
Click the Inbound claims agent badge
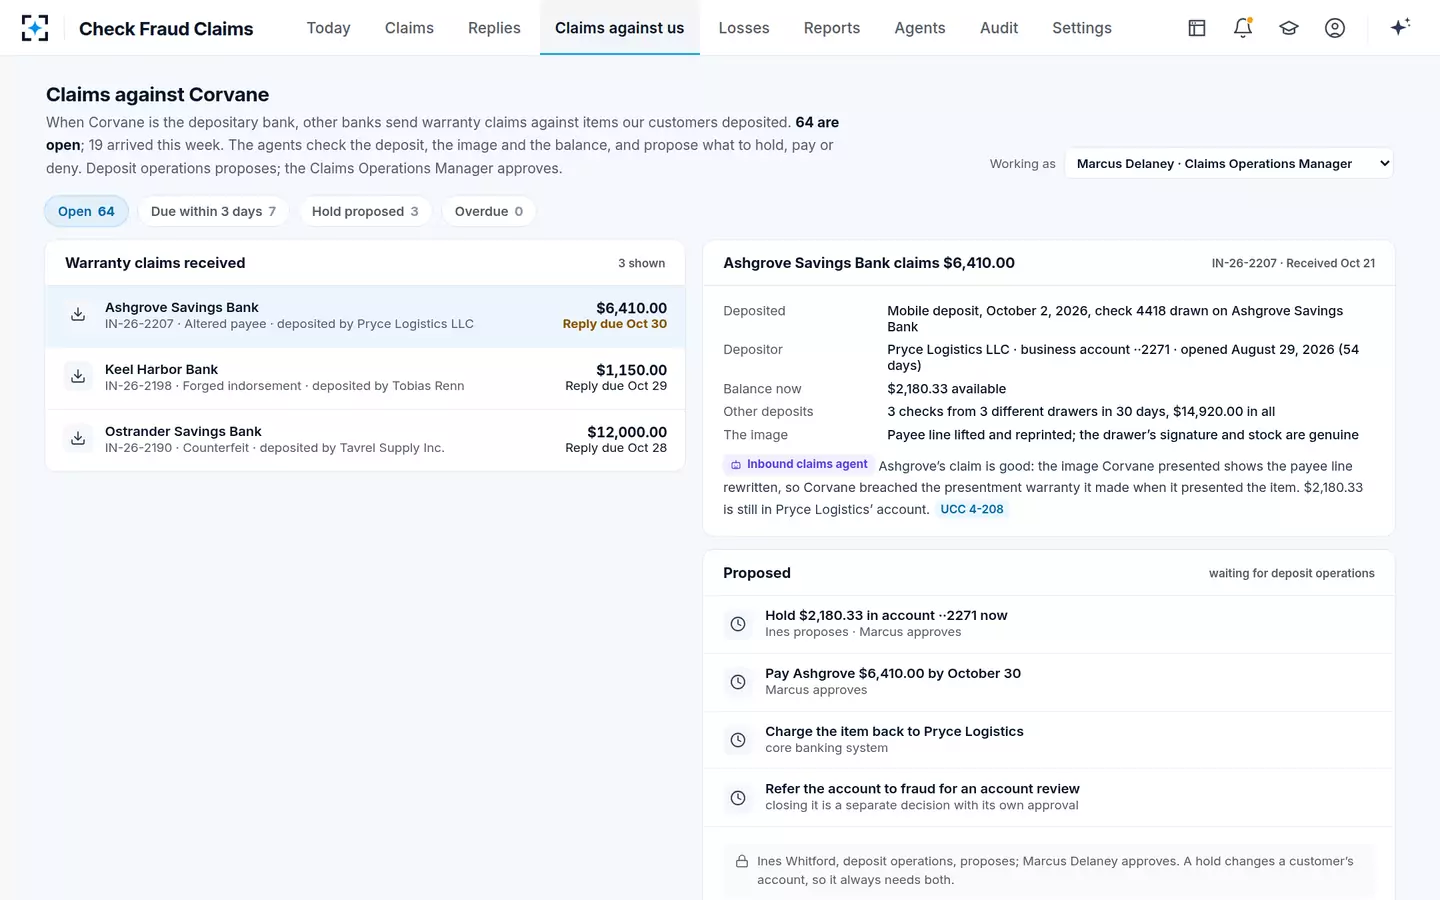coord(799,465)
